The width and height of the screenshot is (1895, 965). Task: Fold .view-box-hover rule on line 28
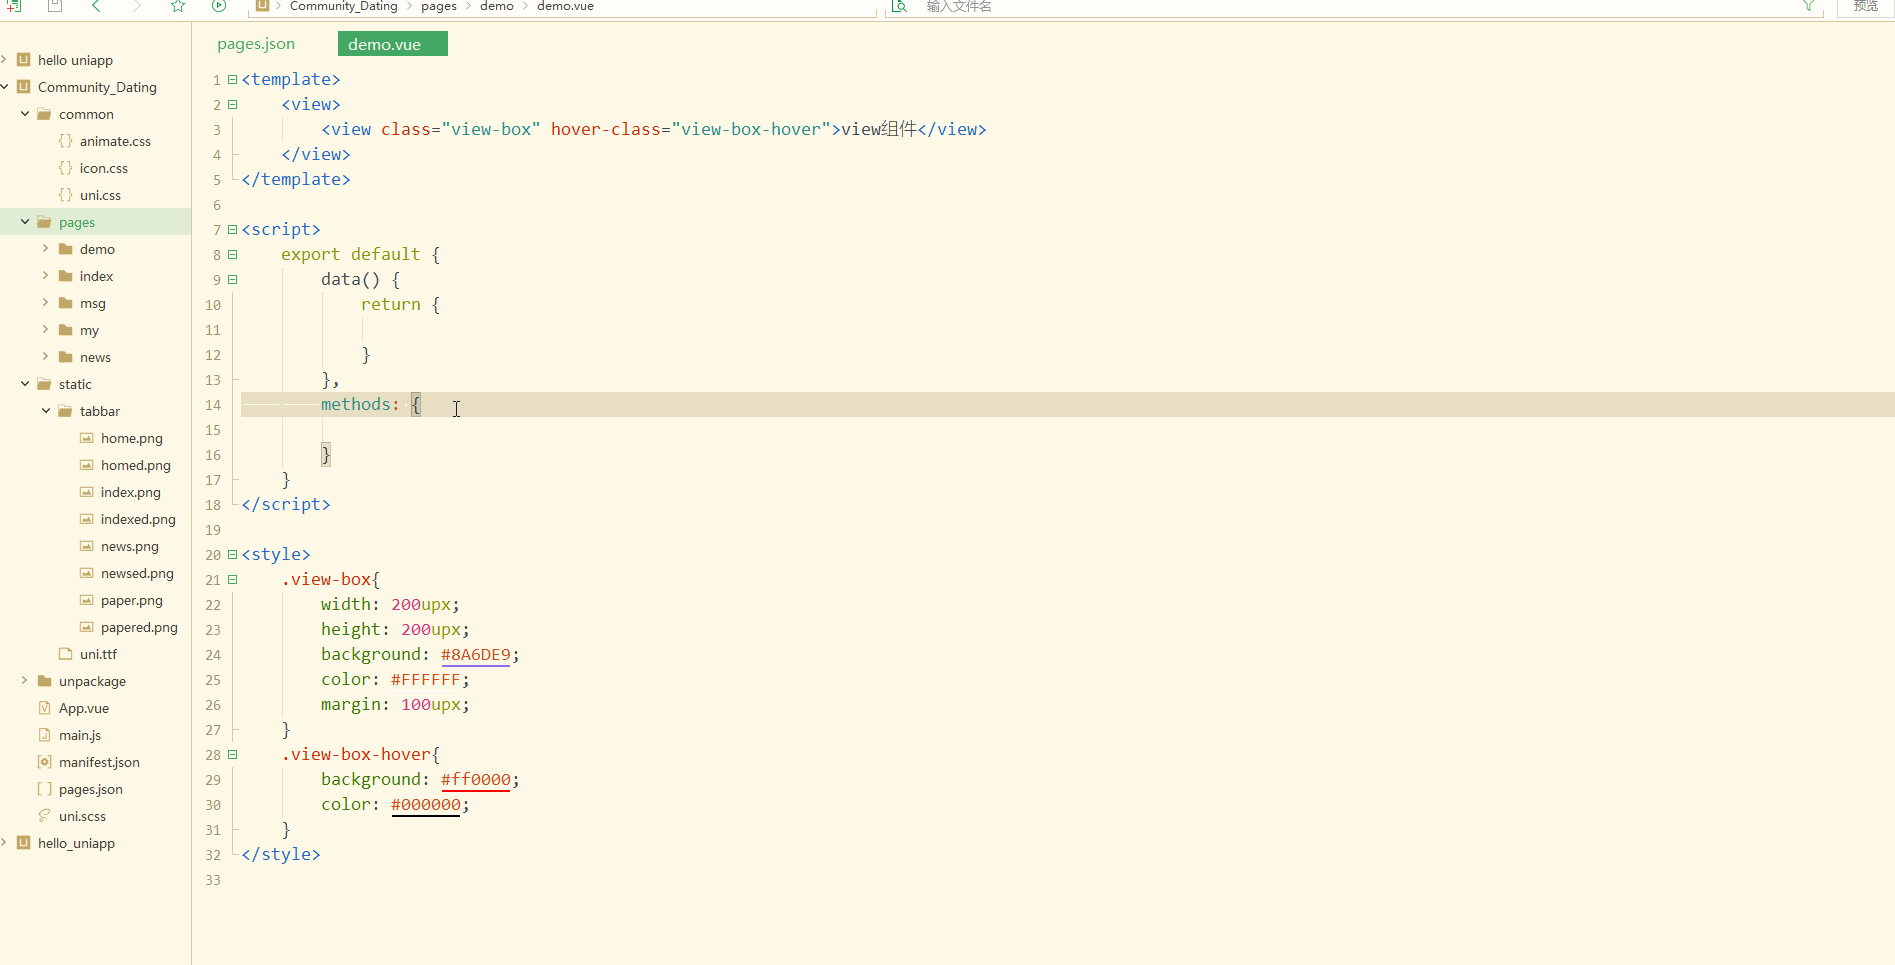[x=232, y=754]
